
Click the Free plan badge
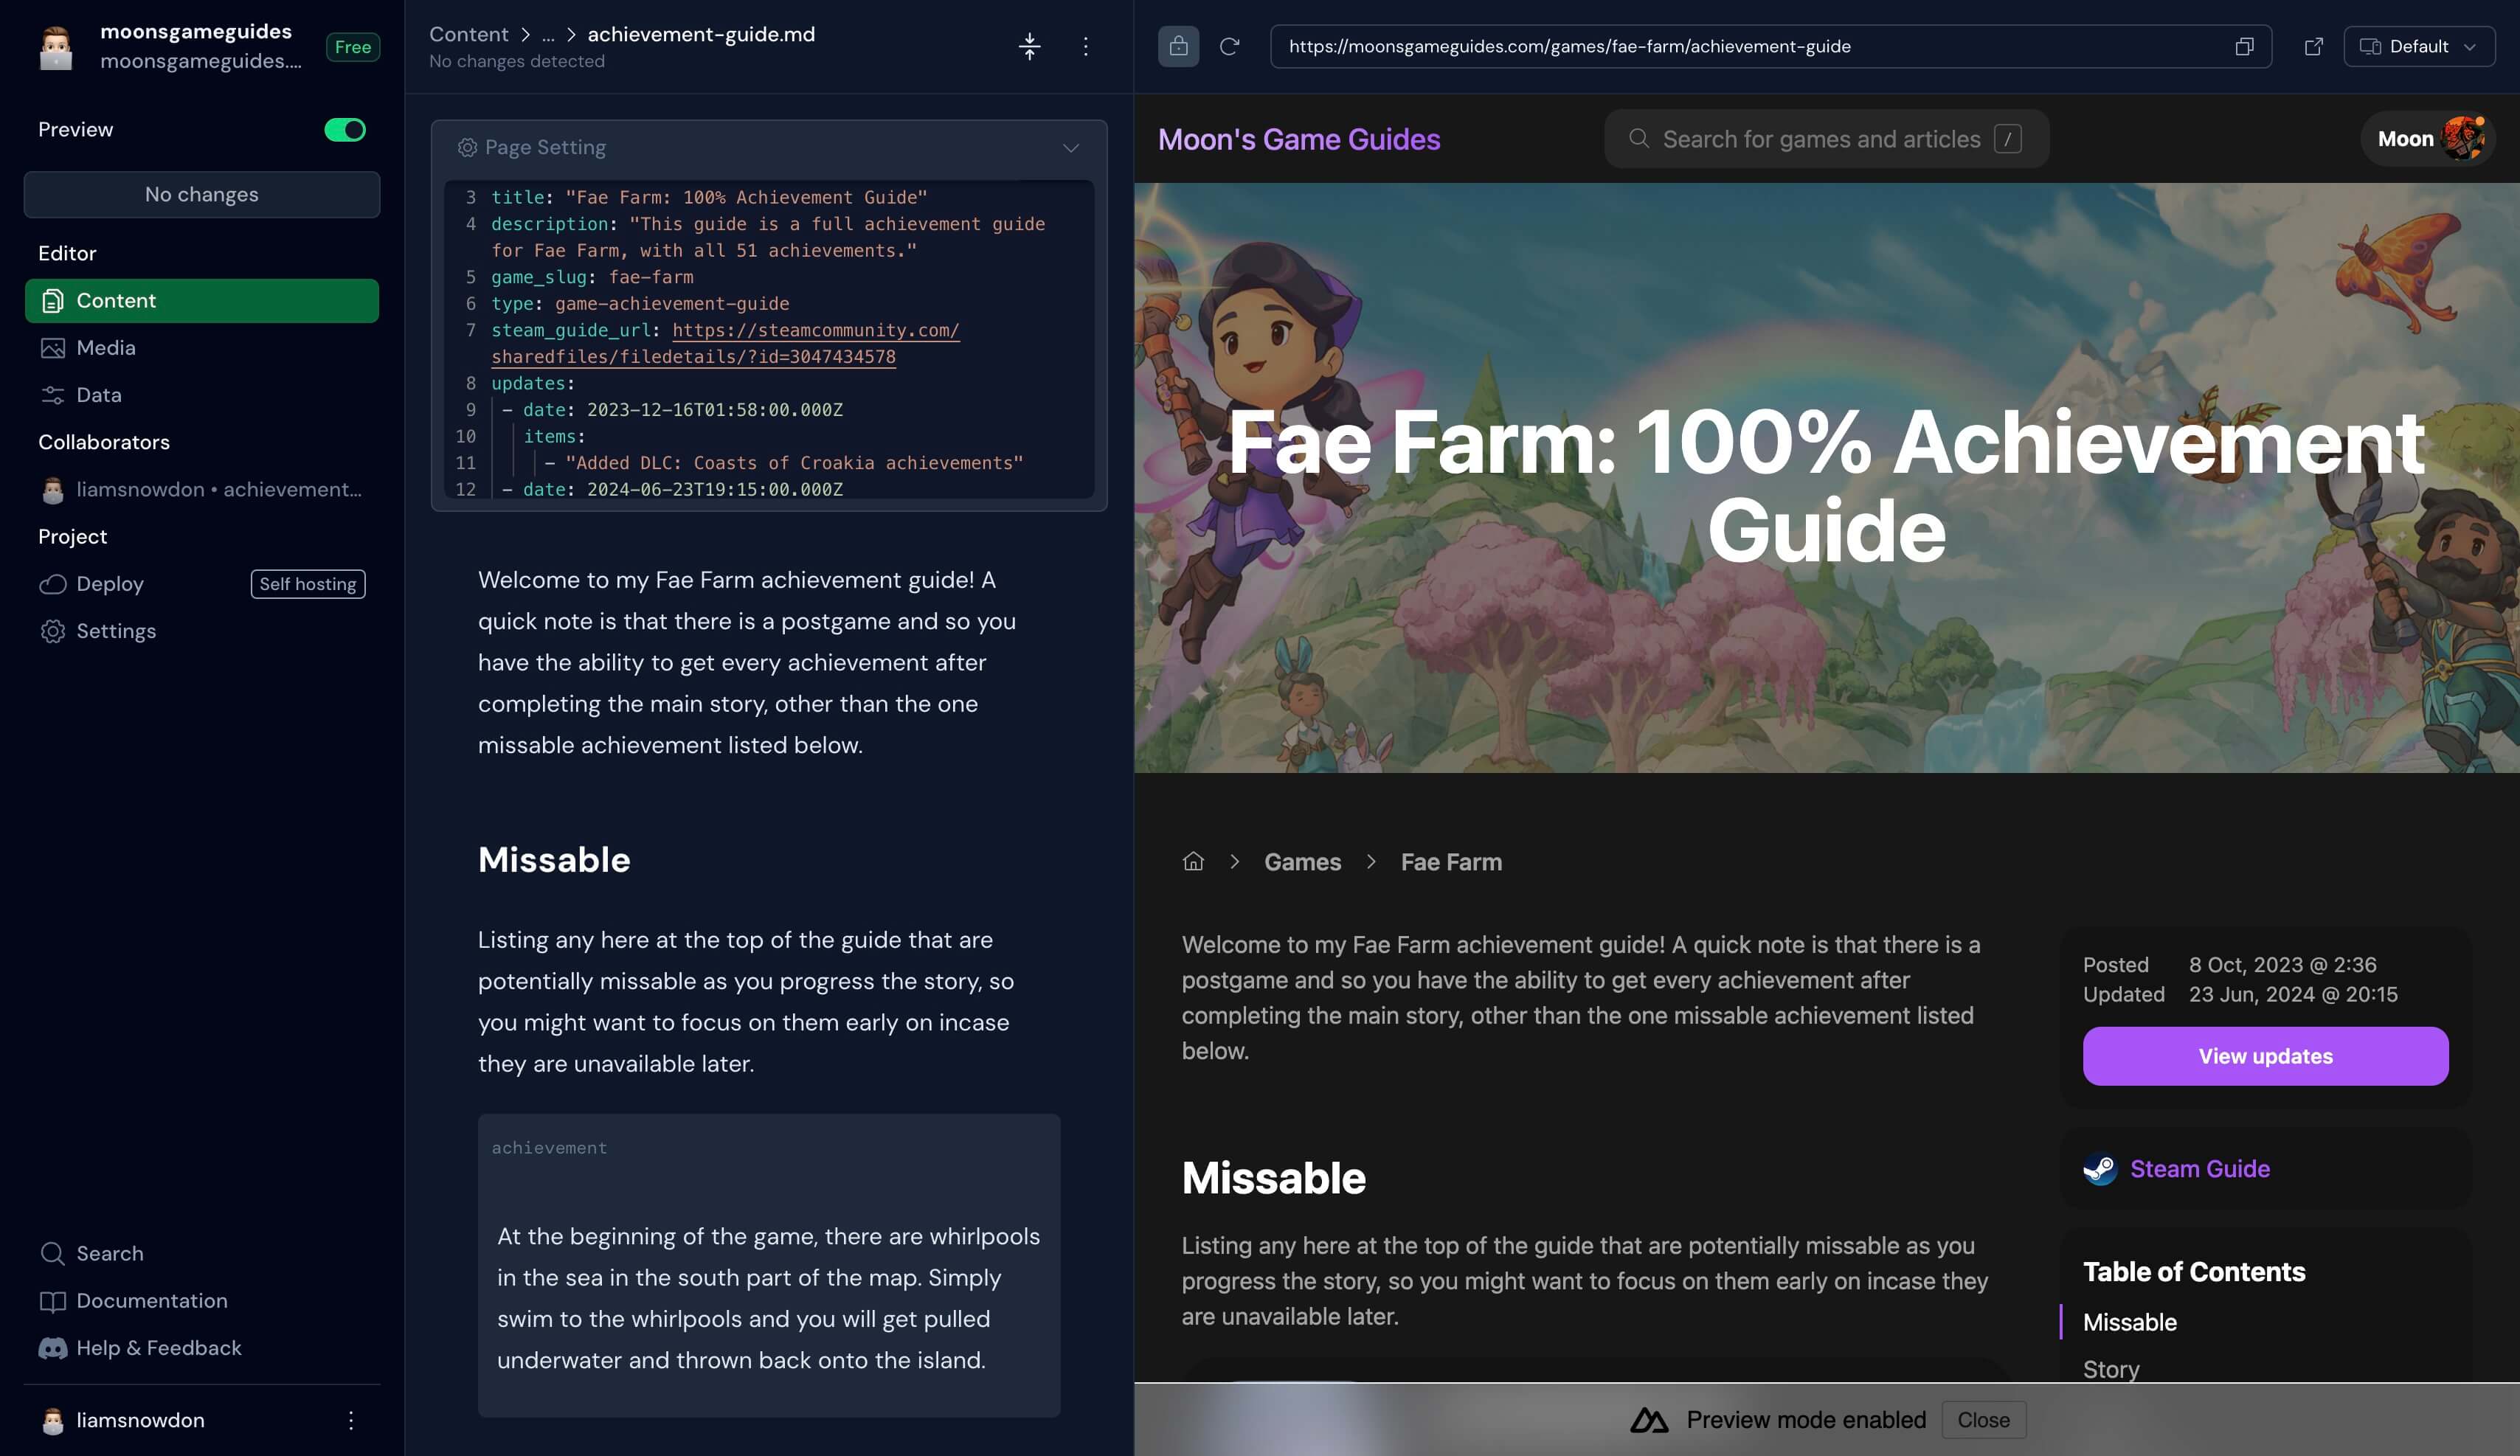click(x=353, y=47)
